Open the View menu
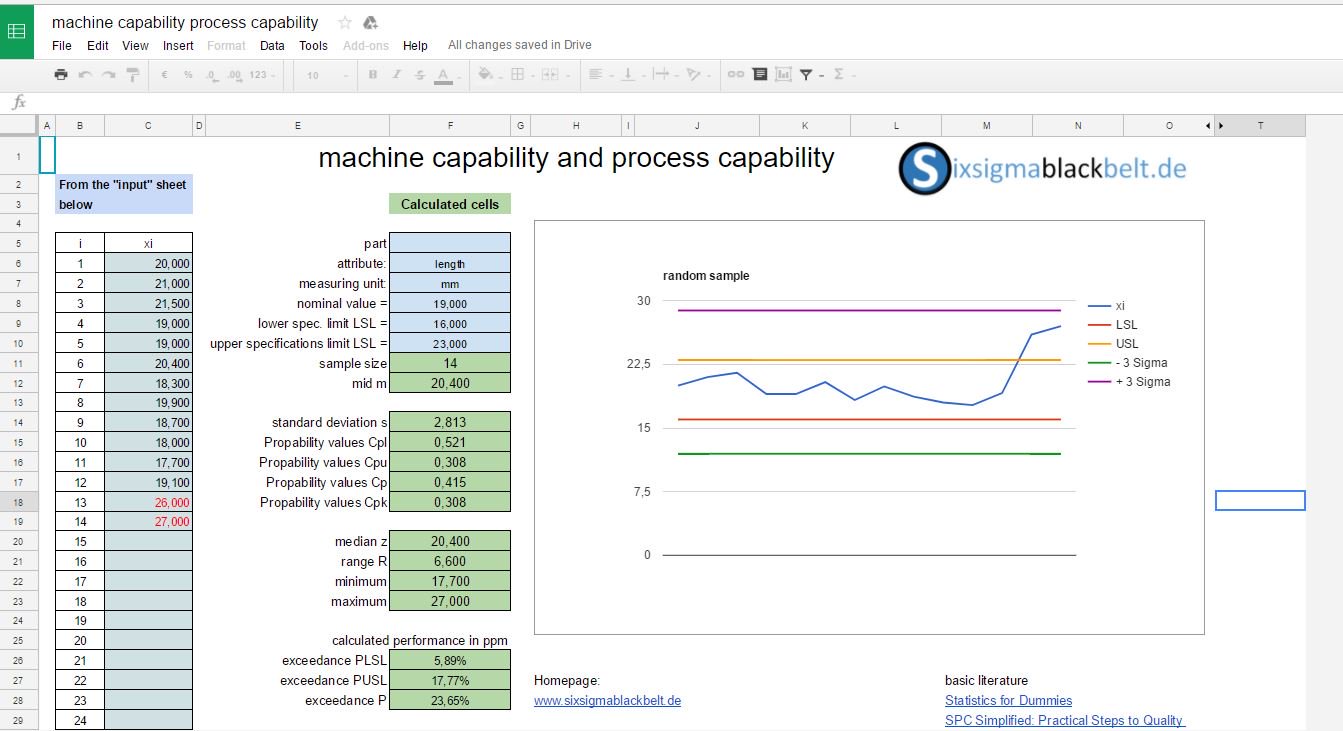Image resolution: width=1343 pixels, height=731 pixels. click(135, 45)
